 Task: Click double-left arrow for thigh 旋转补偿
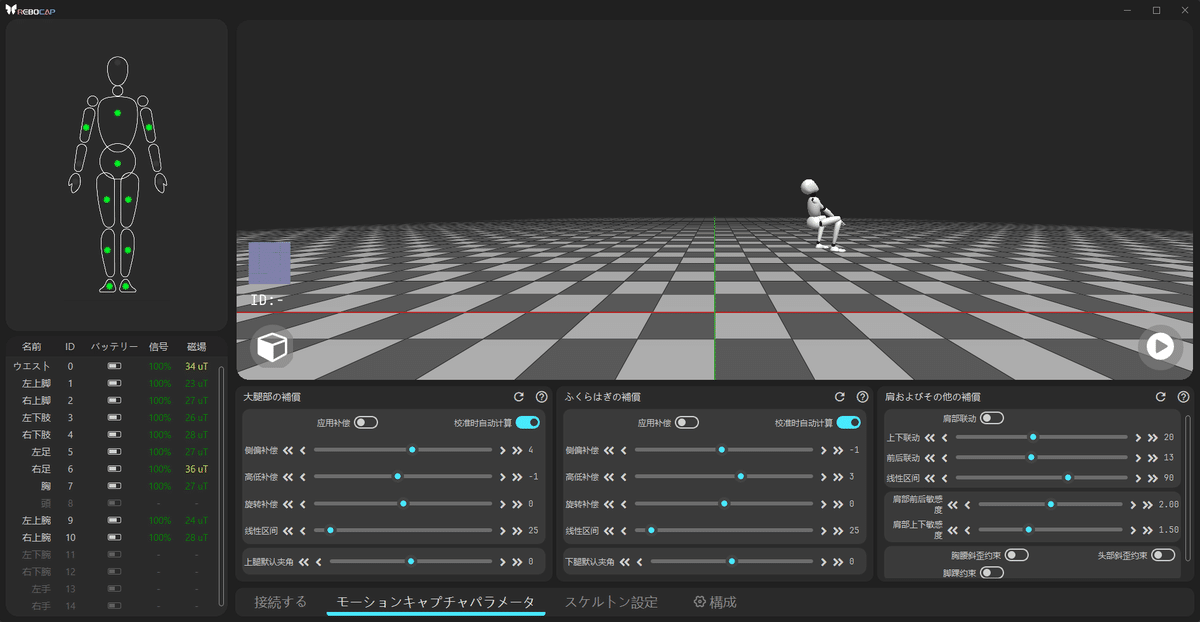pyautogui.click(x=288, y=503)
